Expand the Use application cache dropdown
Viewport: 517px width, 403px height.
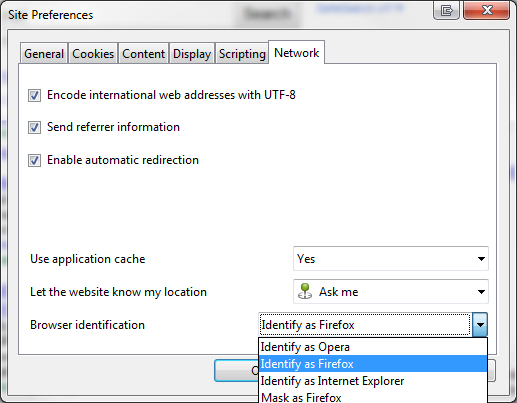(391, 259)
